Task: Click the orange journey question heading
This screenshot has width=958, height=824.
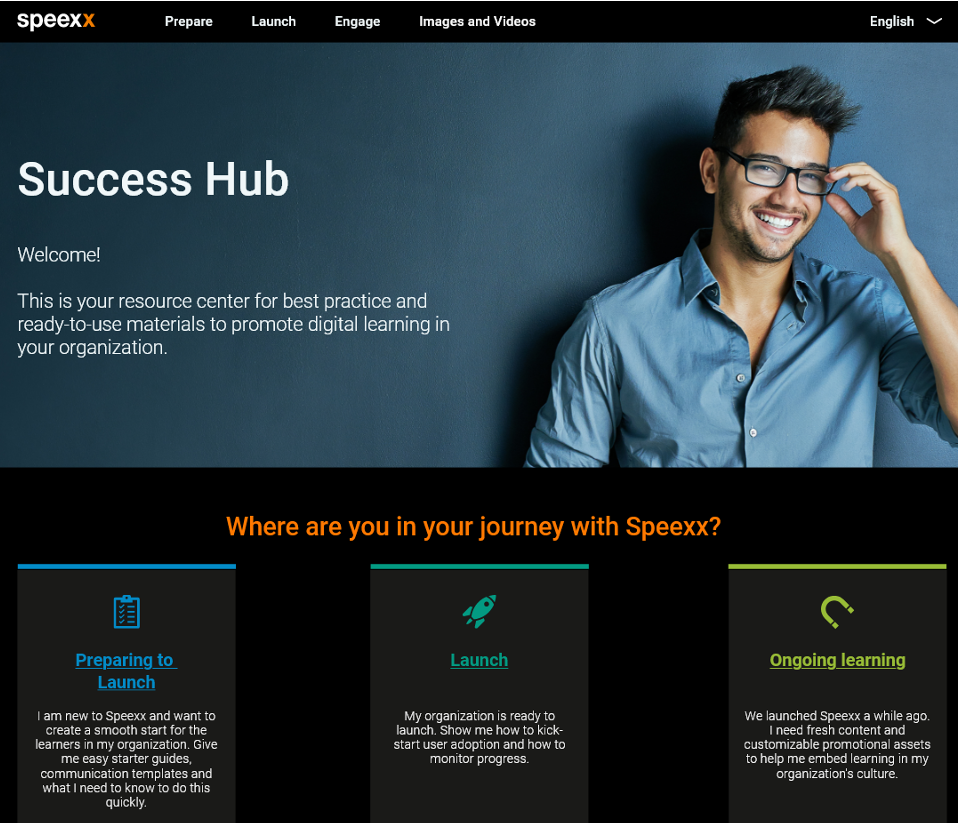Action: click(x=474, y=527)
